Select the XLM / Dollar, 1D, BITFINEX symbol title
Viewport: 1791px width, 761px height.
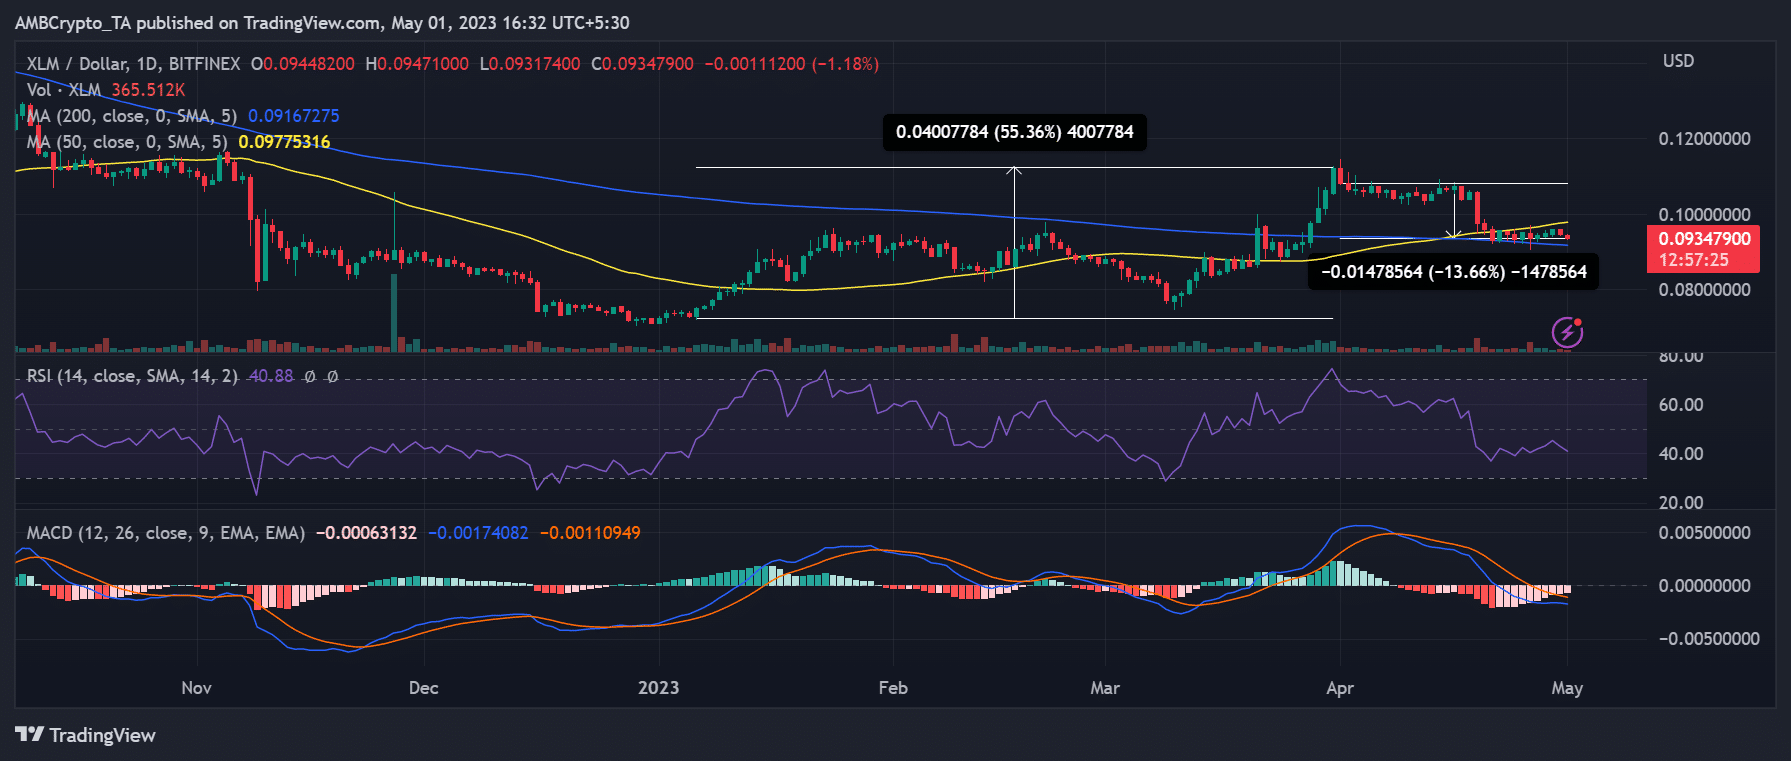pyautogui.click(x=133, y=64)
